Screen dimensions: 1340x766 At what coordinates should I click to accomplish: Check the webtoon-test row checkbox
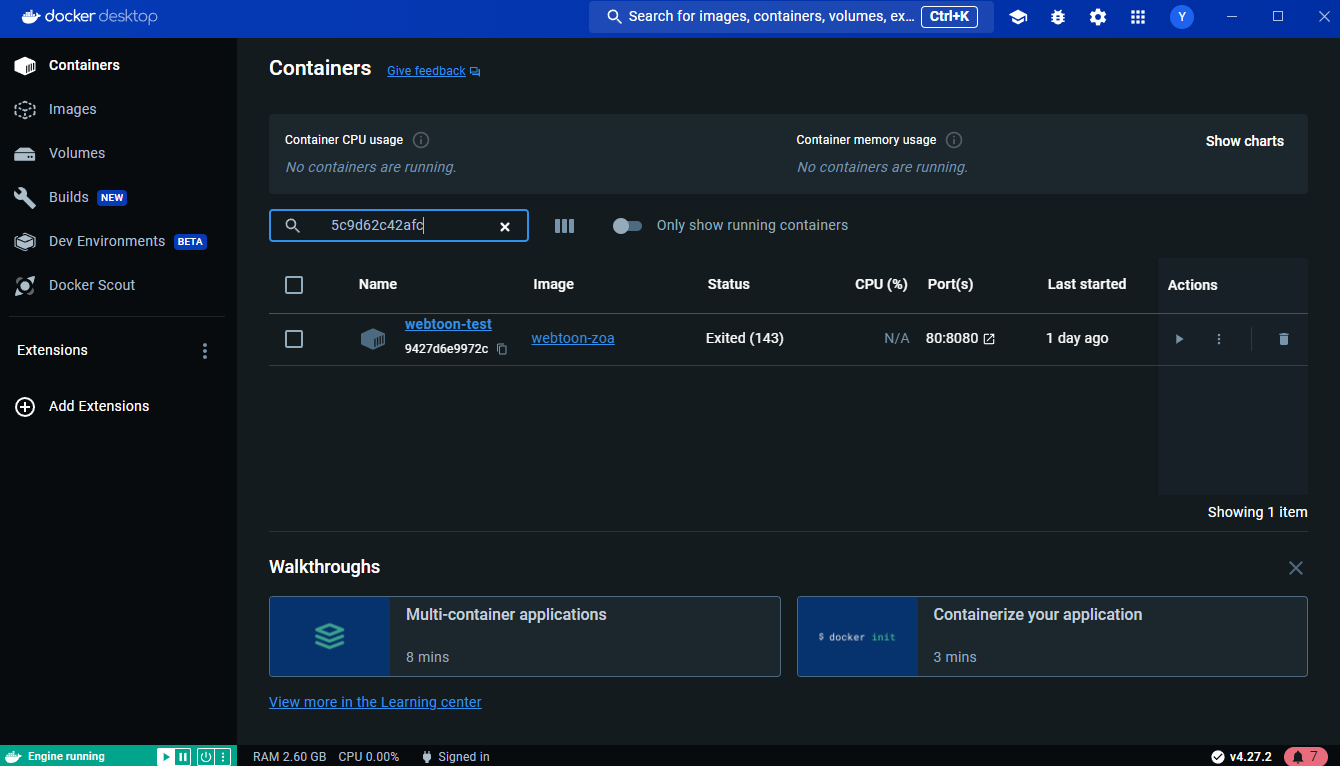[294, 339]
